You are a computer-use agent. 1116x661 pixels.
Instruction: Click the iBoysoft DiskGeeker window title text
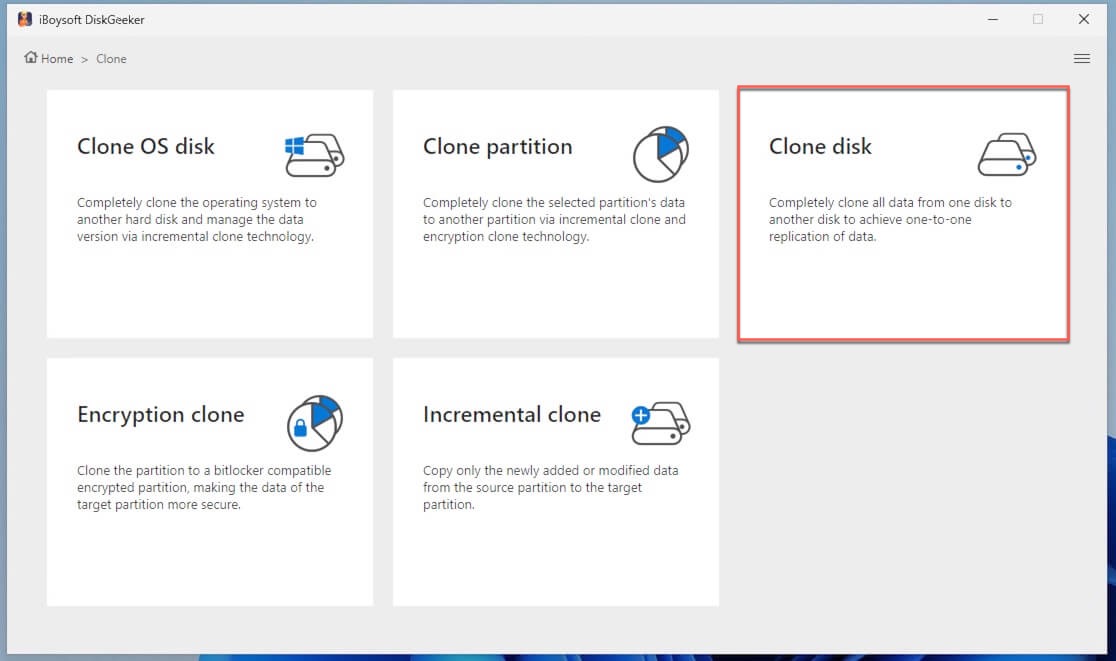[x=92, y=20]
